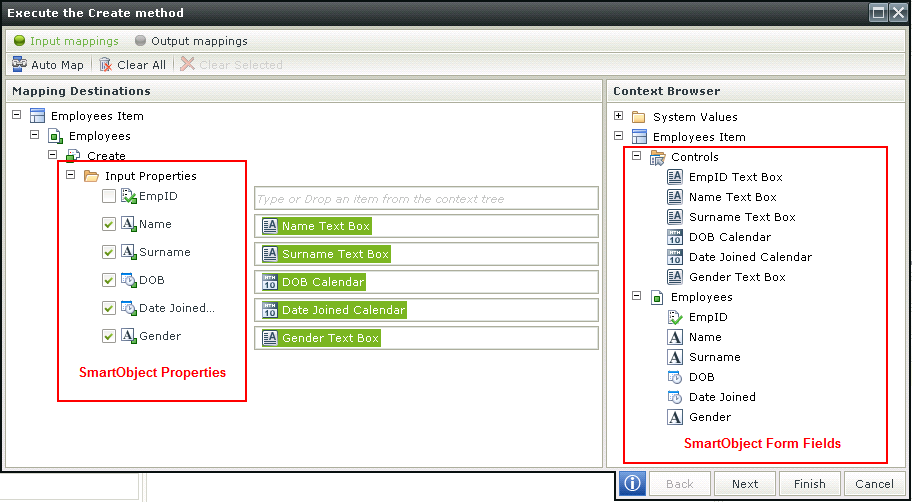Select the mapped Date Joined Calendar token

[x=334, y=310]
